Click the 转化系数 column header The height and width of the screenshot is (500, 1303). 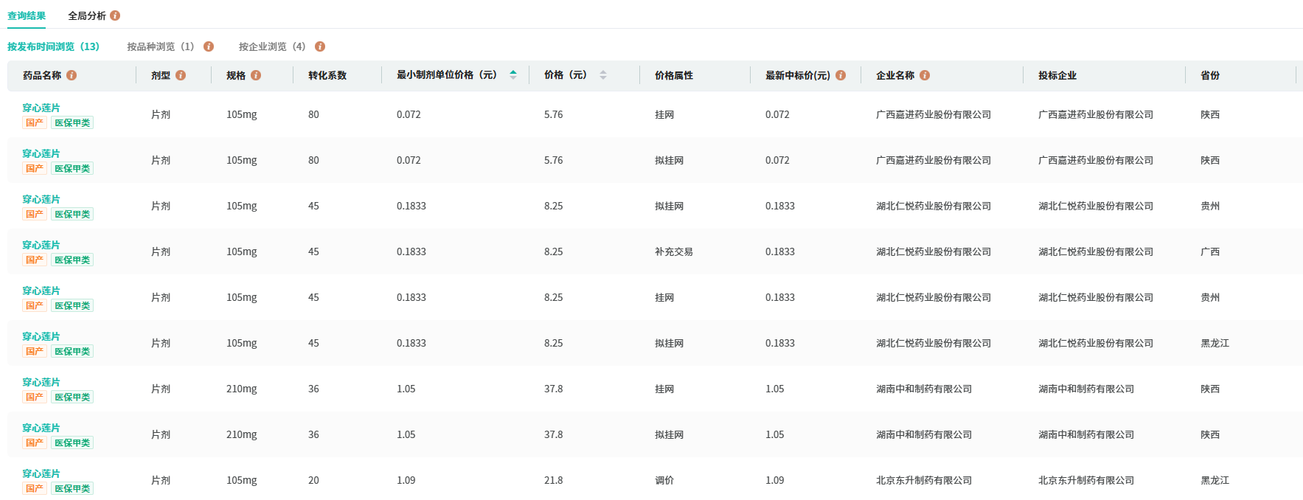[x=327, y=75]
